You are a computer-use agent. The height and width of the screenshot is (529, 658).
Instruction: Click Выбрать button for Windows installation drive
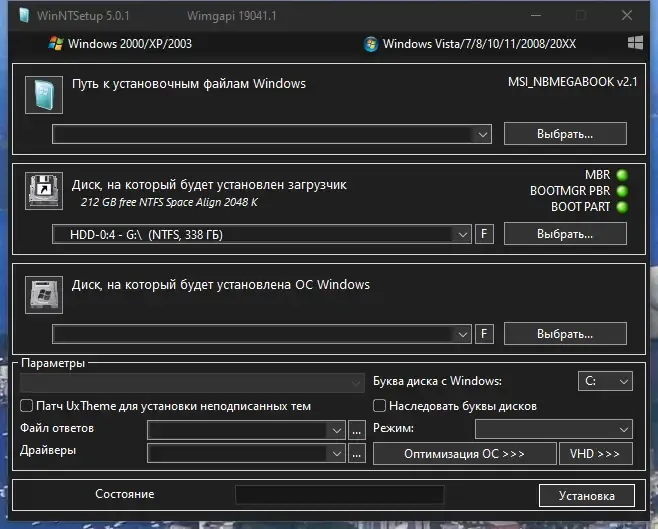click(565, 334)
